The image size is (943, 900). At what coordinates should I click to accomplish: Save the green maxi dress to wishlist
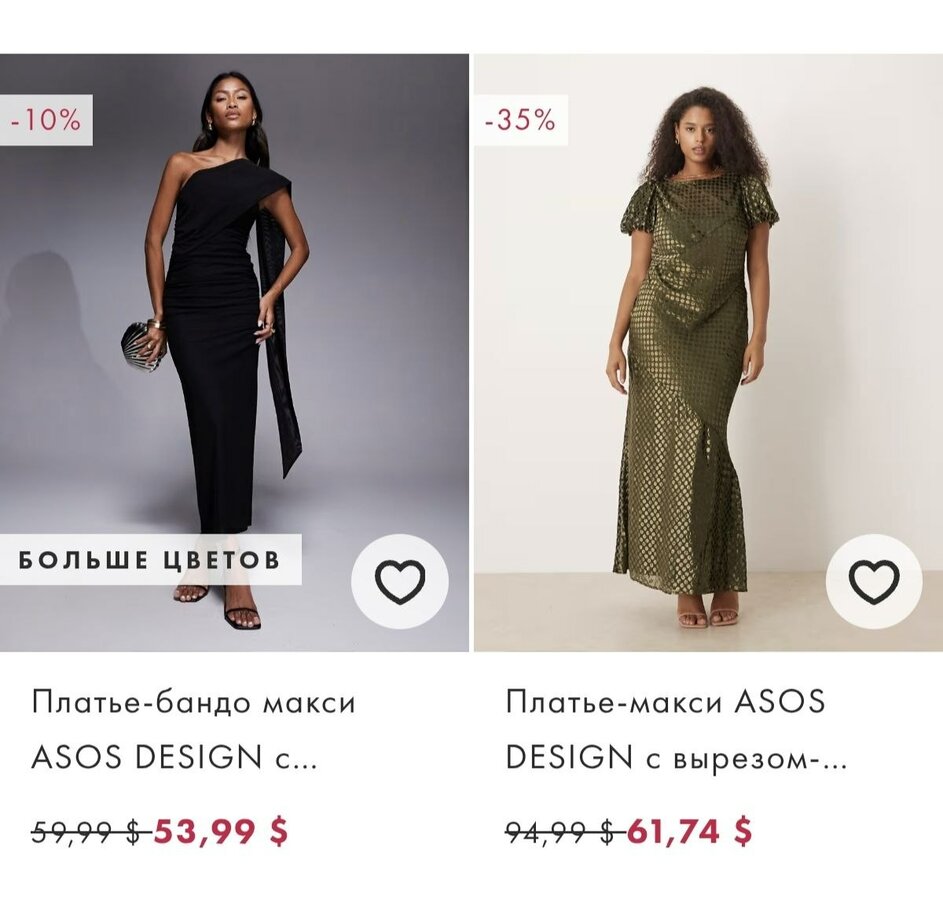[874, 581]
